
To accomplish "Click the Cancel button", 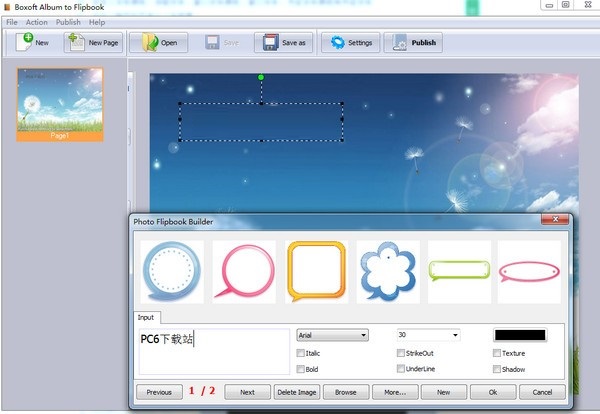I will (x=542, y=392).
